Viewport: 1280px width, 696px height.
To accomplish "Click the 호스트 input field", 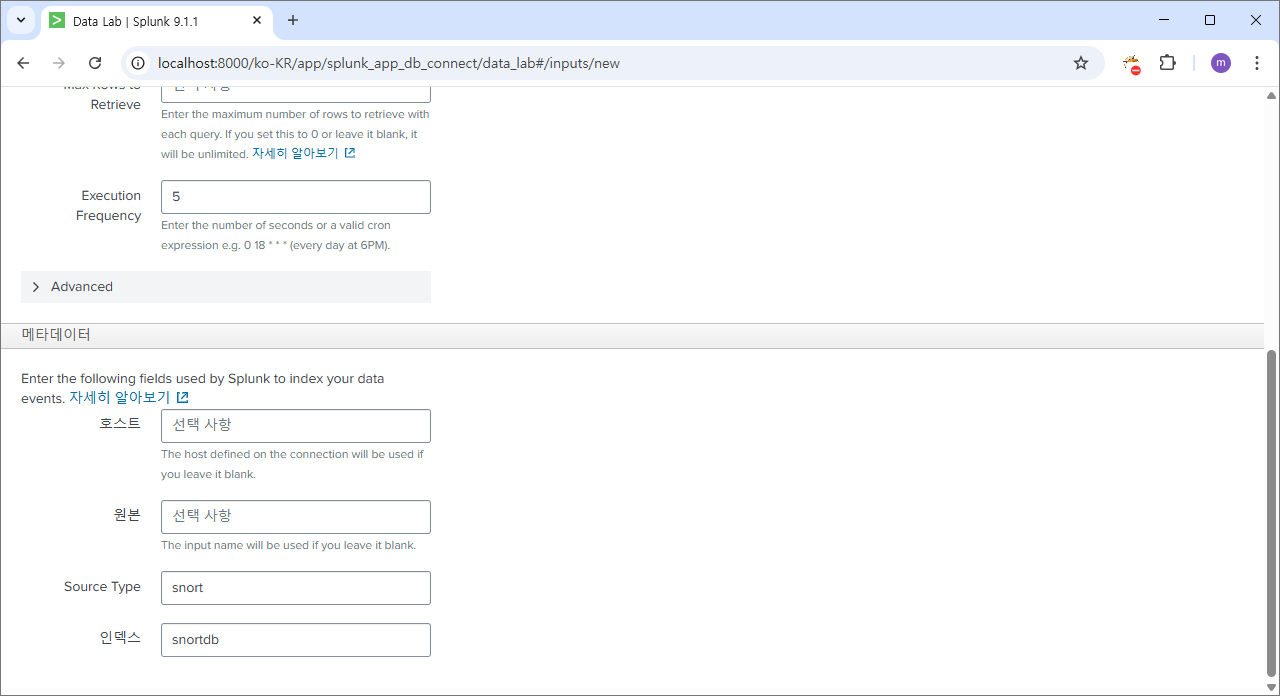I will 296,426.
